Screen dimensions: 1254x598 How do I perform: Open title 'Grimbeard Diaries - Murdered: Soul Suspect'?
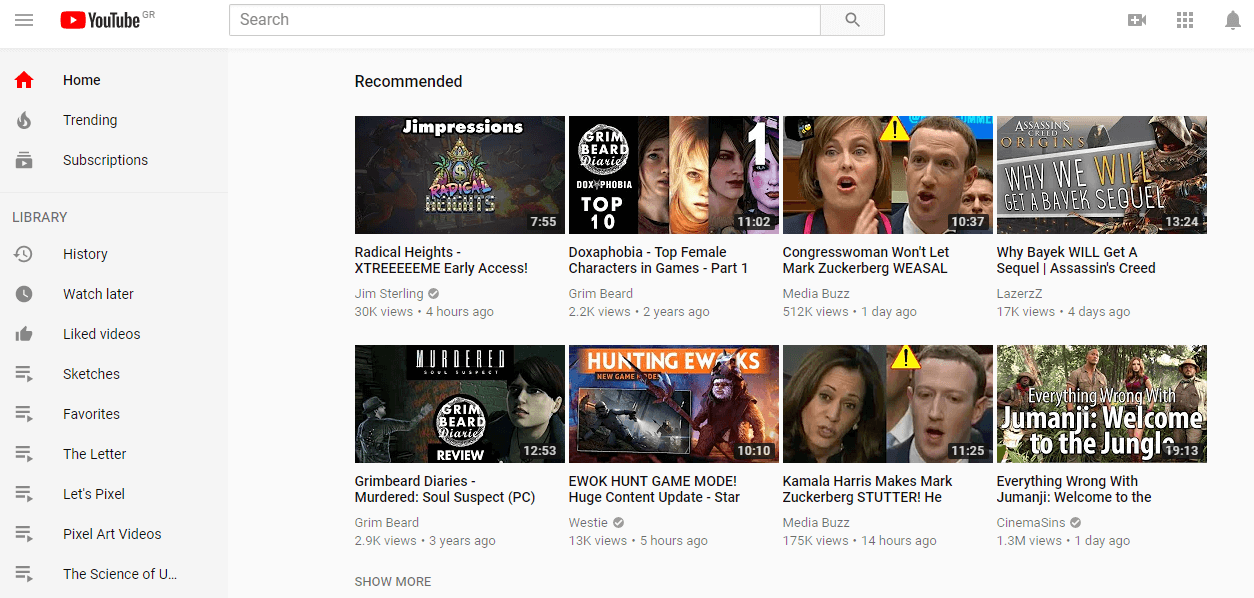[445, 489]
